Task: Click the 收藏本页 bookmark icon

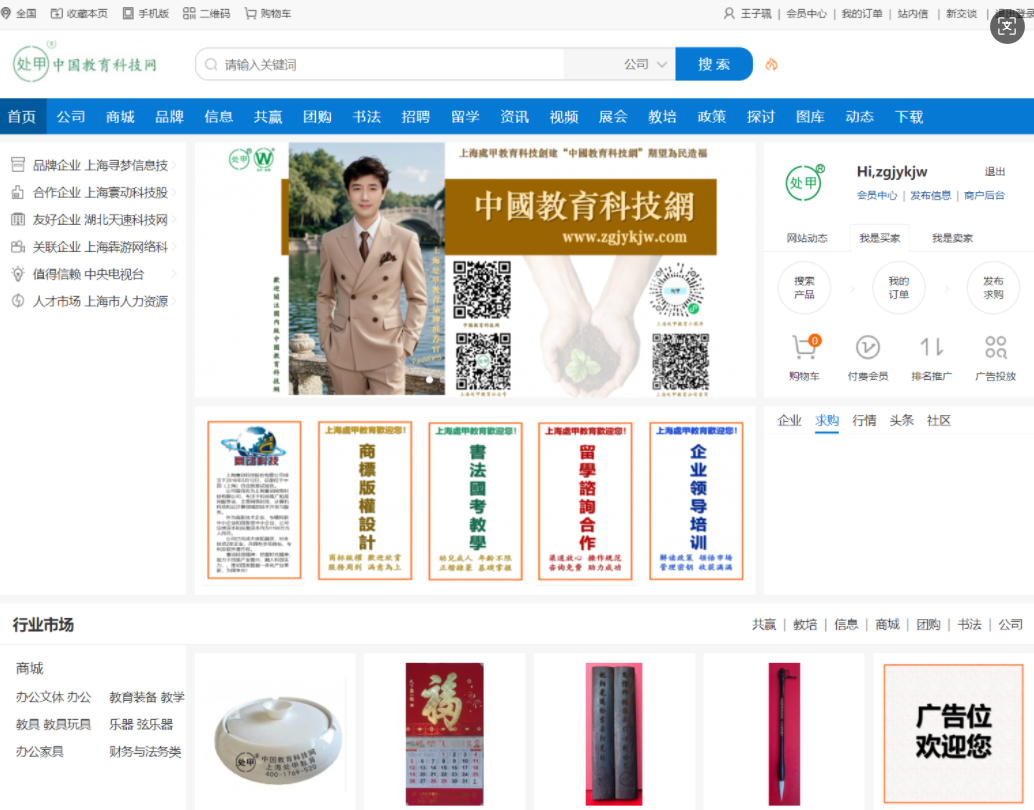Action: (57, 13)
